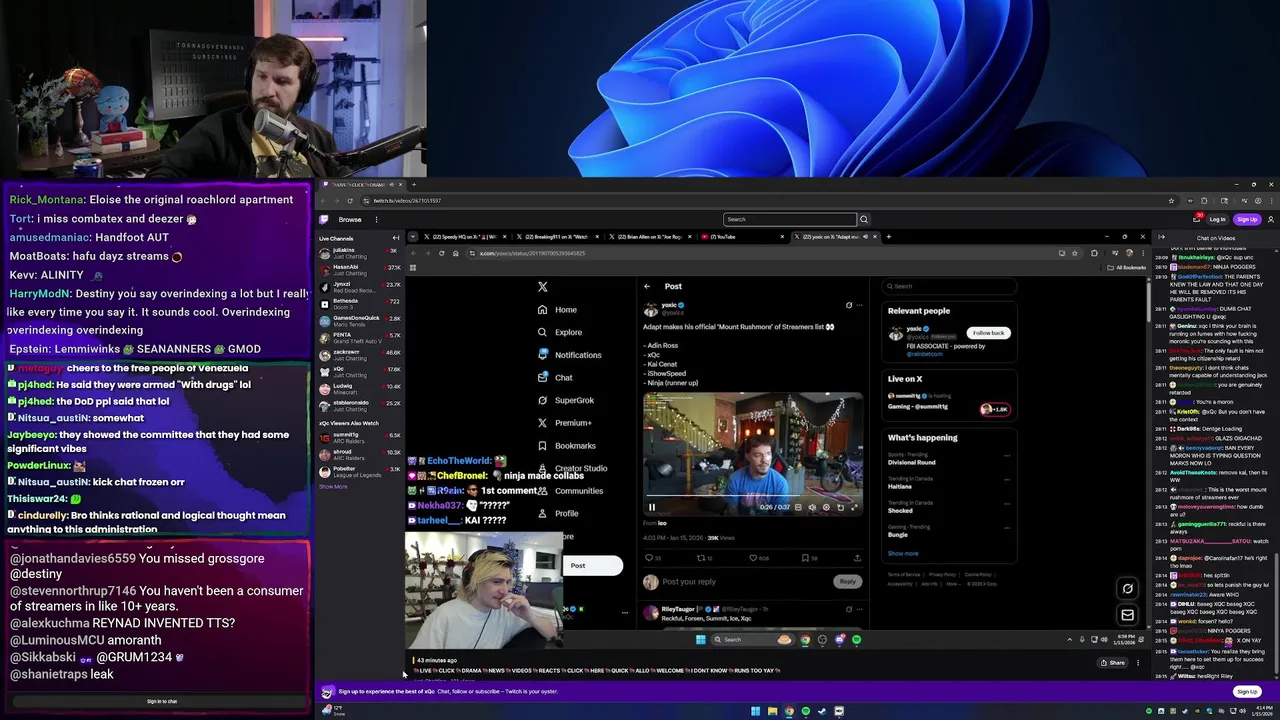Click the repost icon under post
The width and height of the screenshot is (1280, 720).
click(x=701, y=558)
